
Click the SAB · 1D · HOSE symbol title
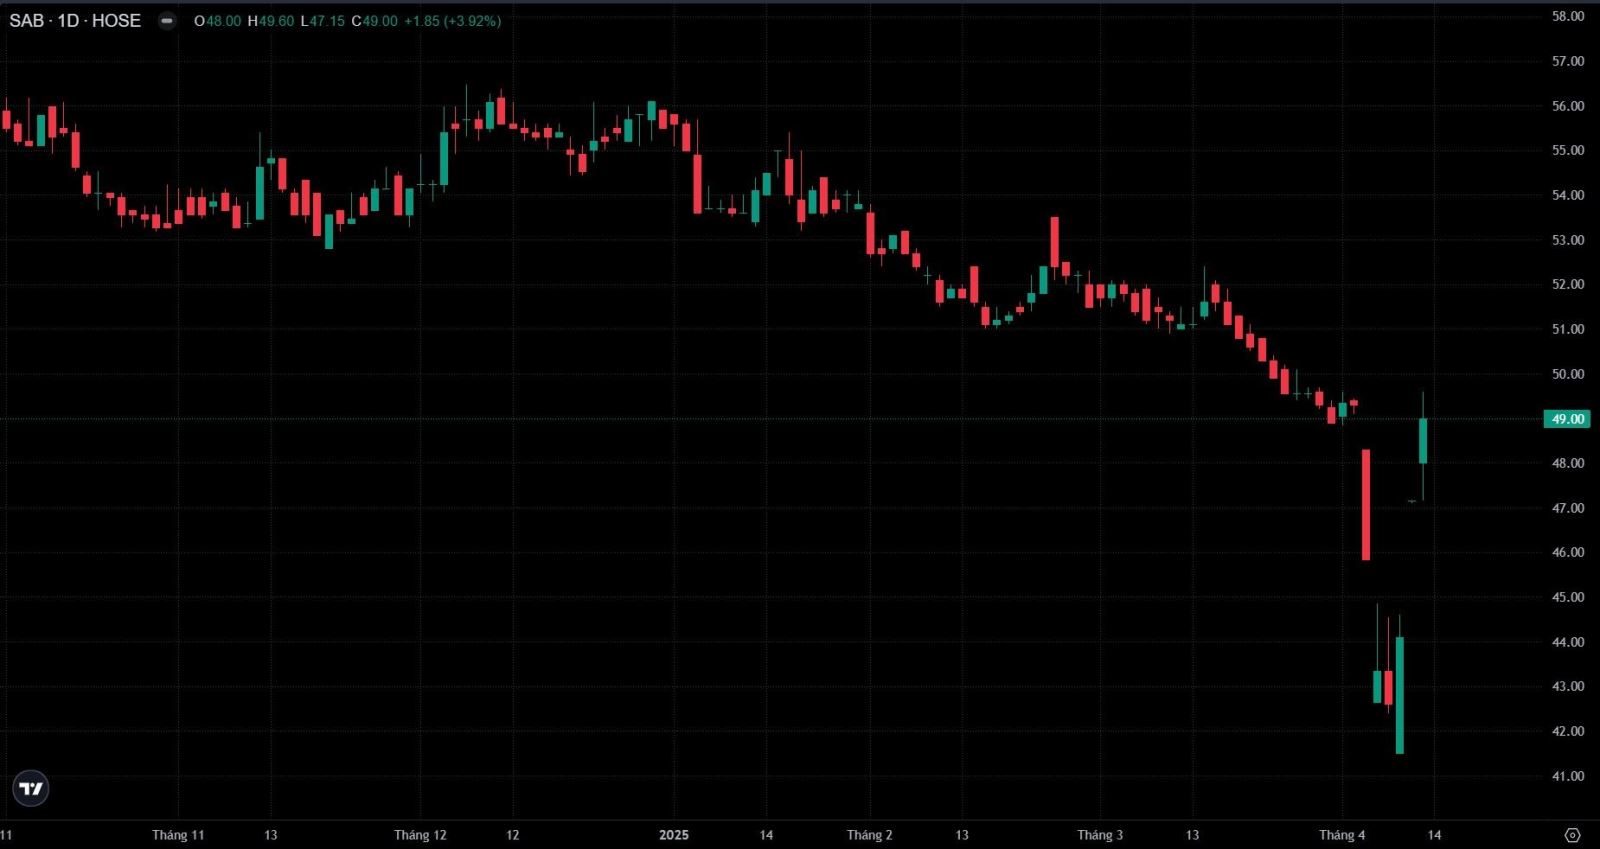(75, 21)
